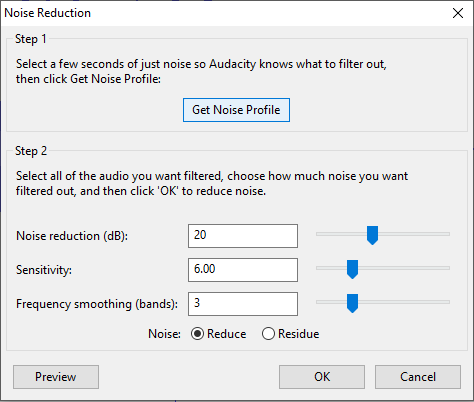
Task: Cancel the Noise Reduction dialog
Action: [418, 377]
